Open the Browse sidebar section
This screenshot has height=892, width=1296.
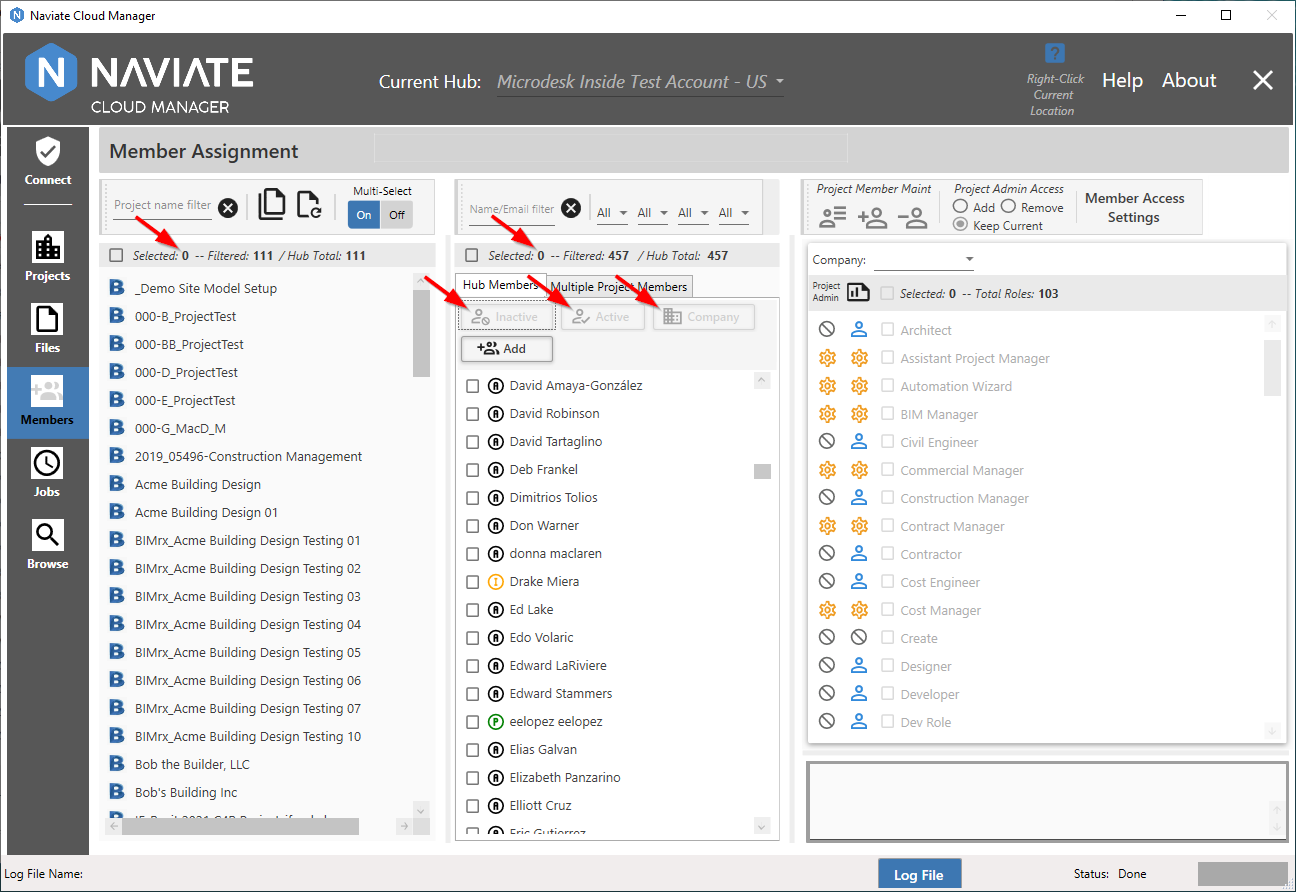pos(48,546)
